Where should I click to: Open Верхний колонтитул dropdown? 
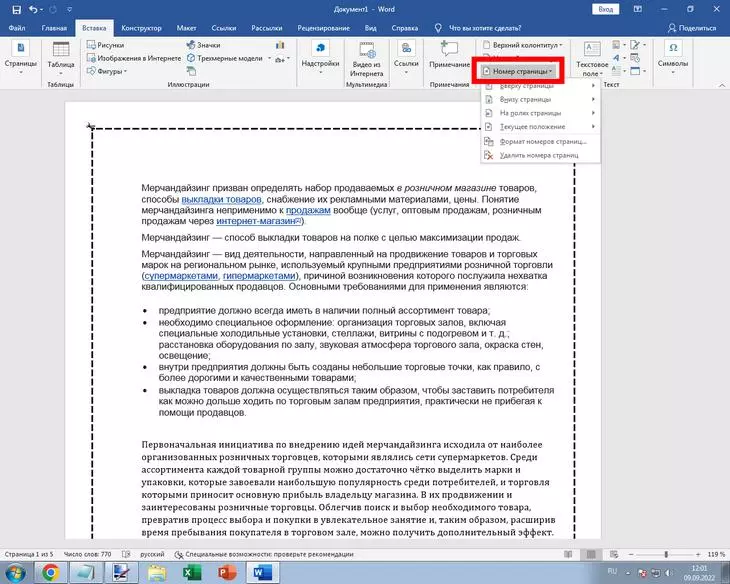point(522,45)
